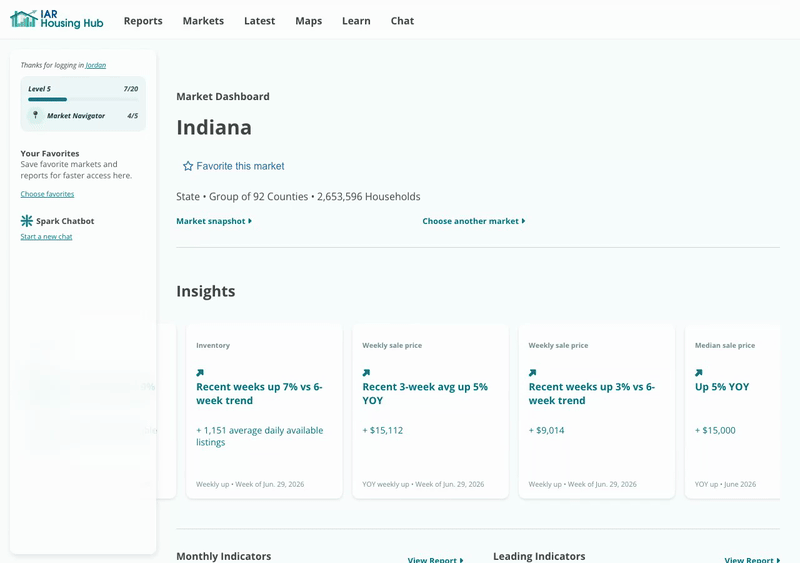Click the Indiana market title
Viewport: 800px width, 563px height.
[x=214, y=128]
